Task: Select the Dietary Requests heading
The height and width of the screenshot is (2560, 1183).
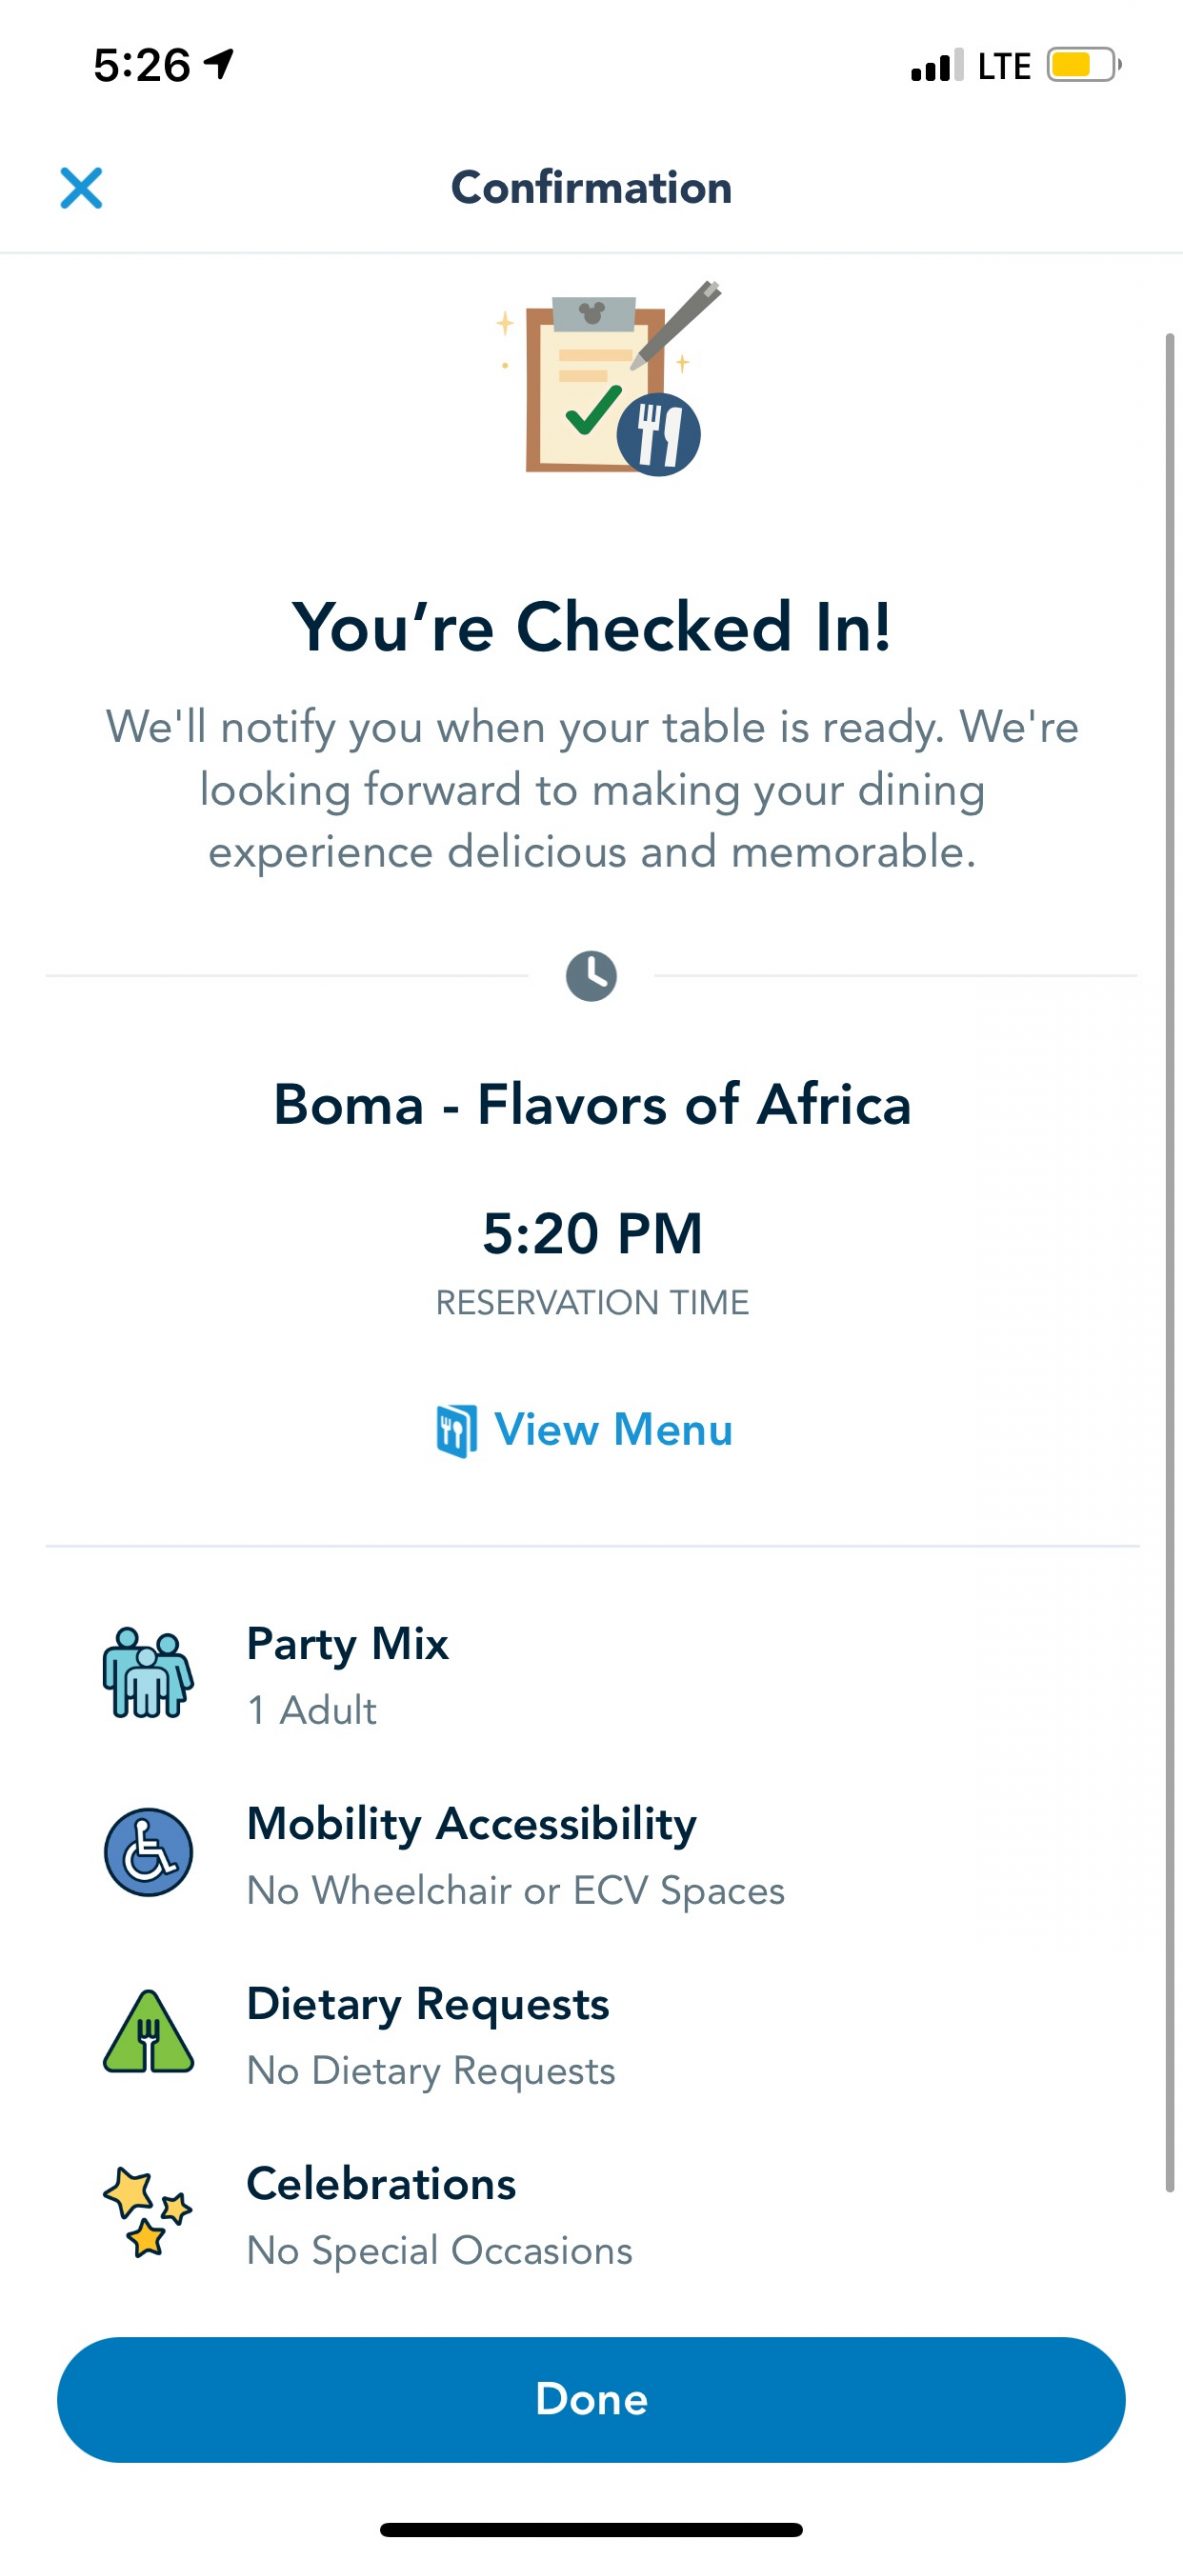Action: tap(428, 2004)
